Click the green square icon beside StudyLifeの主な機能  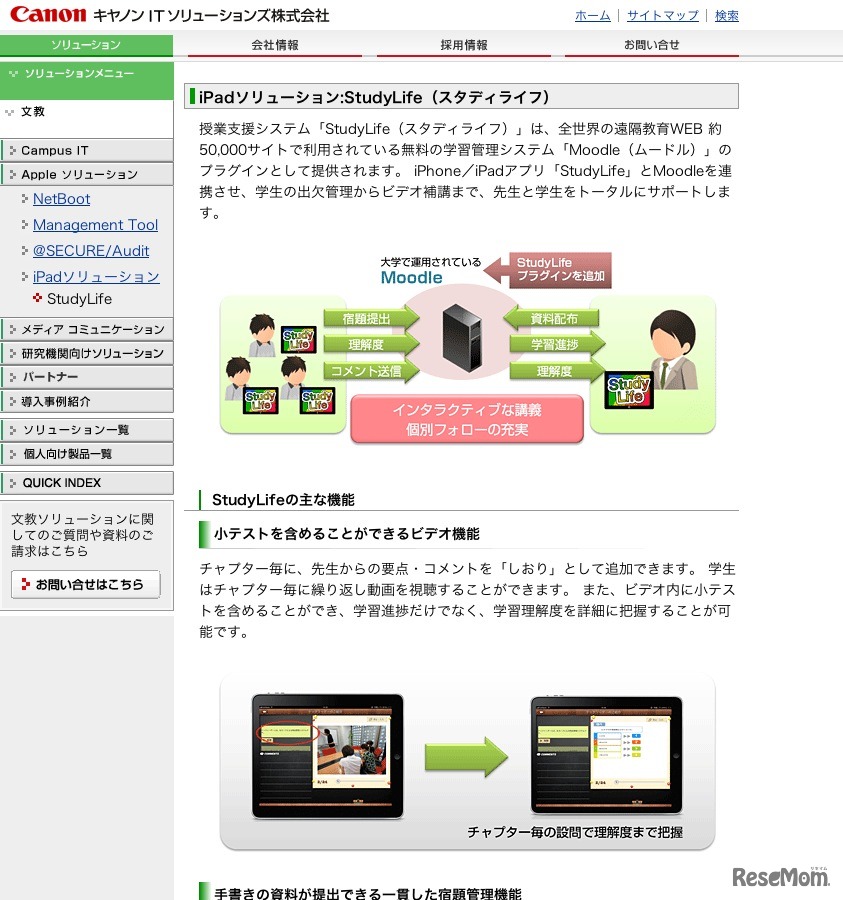pos(198,500)
